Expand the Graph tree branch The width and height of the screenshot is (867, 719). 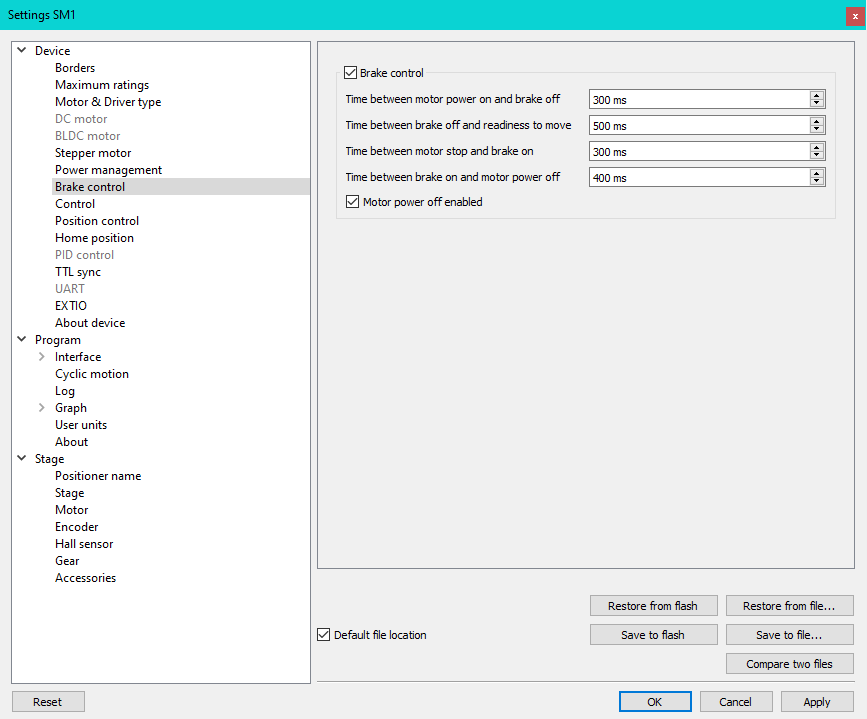(40, 407)
